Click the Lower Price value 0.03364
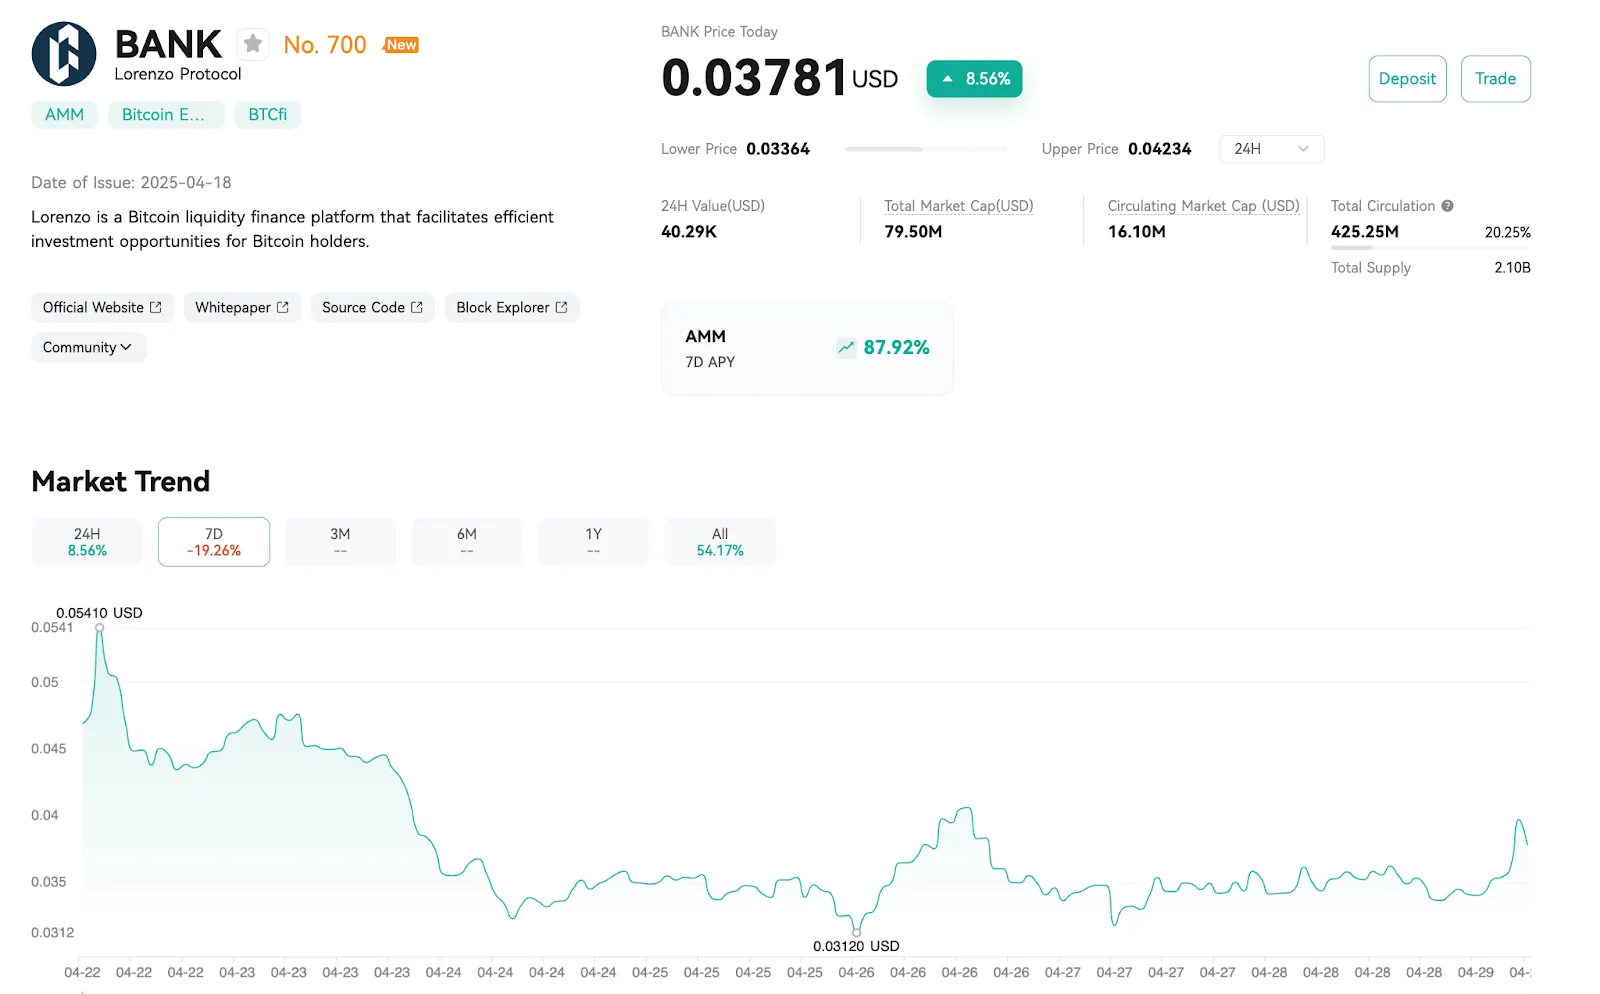 coord(778,149)
